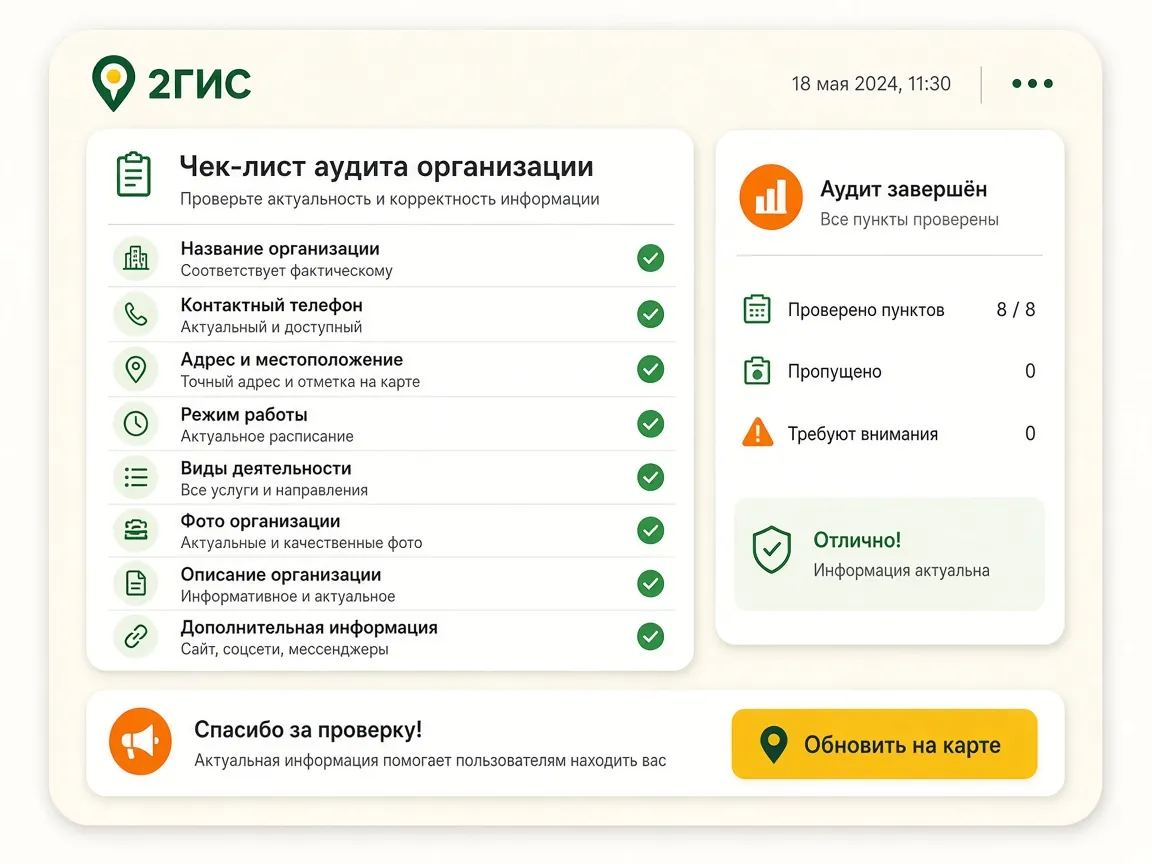The image size is (1152, 864).
Task: Click the text Актуальное расписание
Action: coord(267,436)
